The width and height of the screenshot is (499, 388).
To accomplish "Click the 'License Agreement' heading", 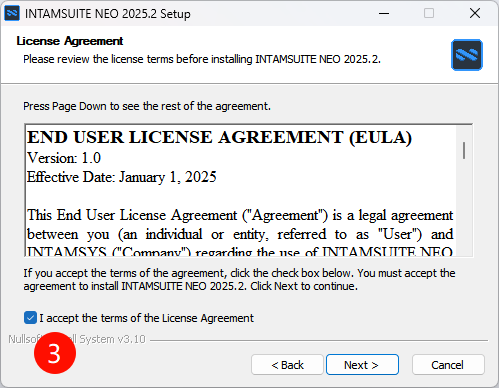I will [70, 41].
